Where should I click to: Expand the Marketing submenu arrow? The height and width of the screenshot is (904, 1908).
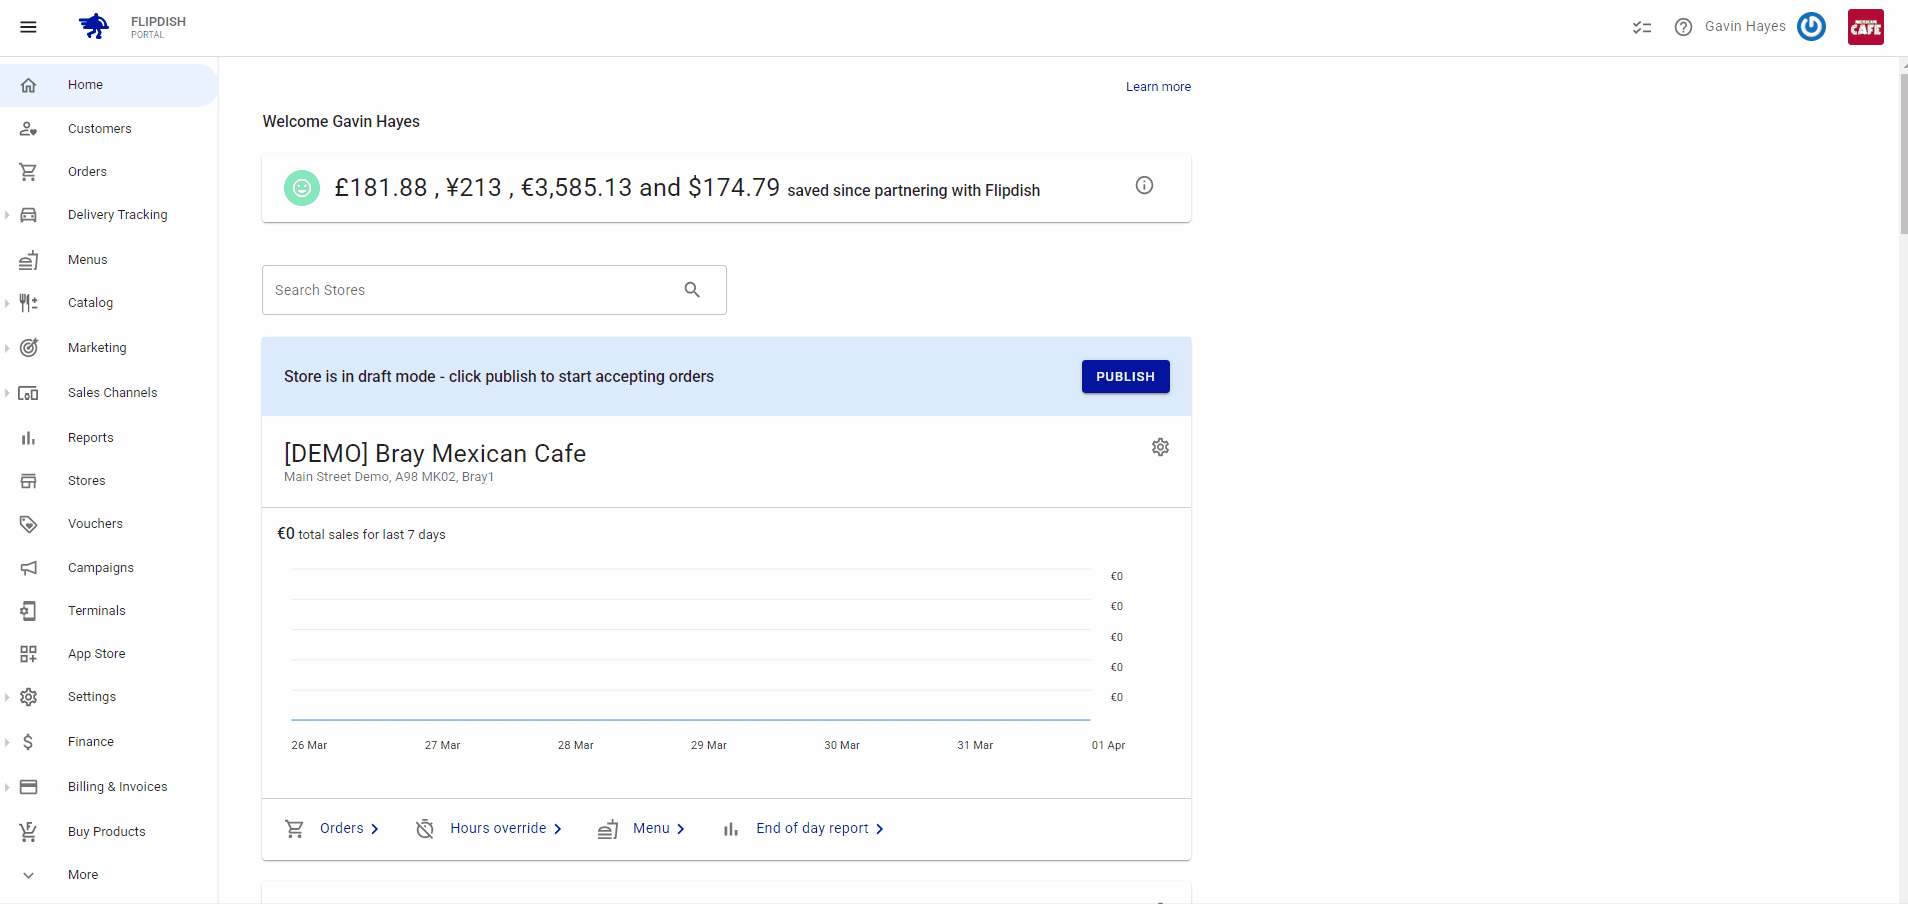7,348
